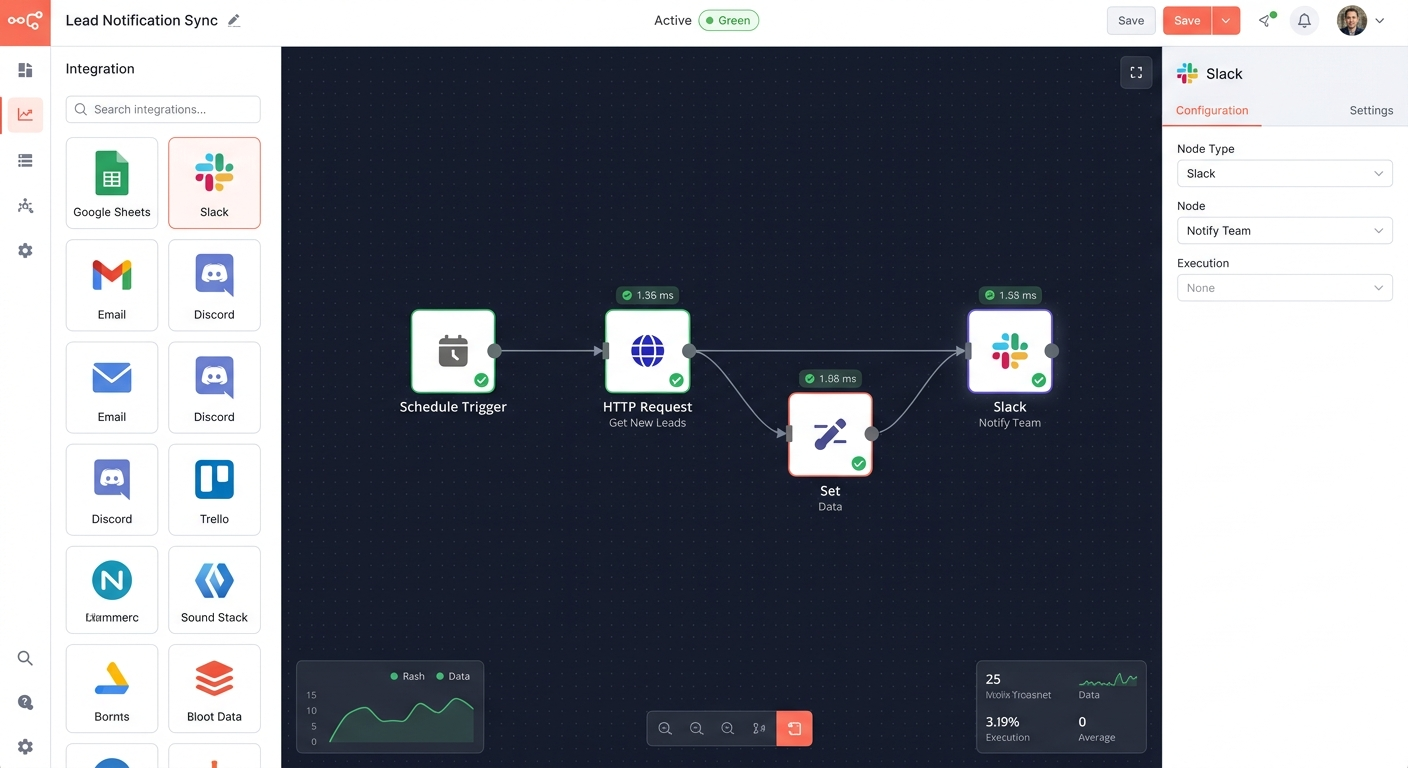Click the 1.58 ms timing badge
1408x768 pixels.
pyautogui.click(x=1010, y=295)
